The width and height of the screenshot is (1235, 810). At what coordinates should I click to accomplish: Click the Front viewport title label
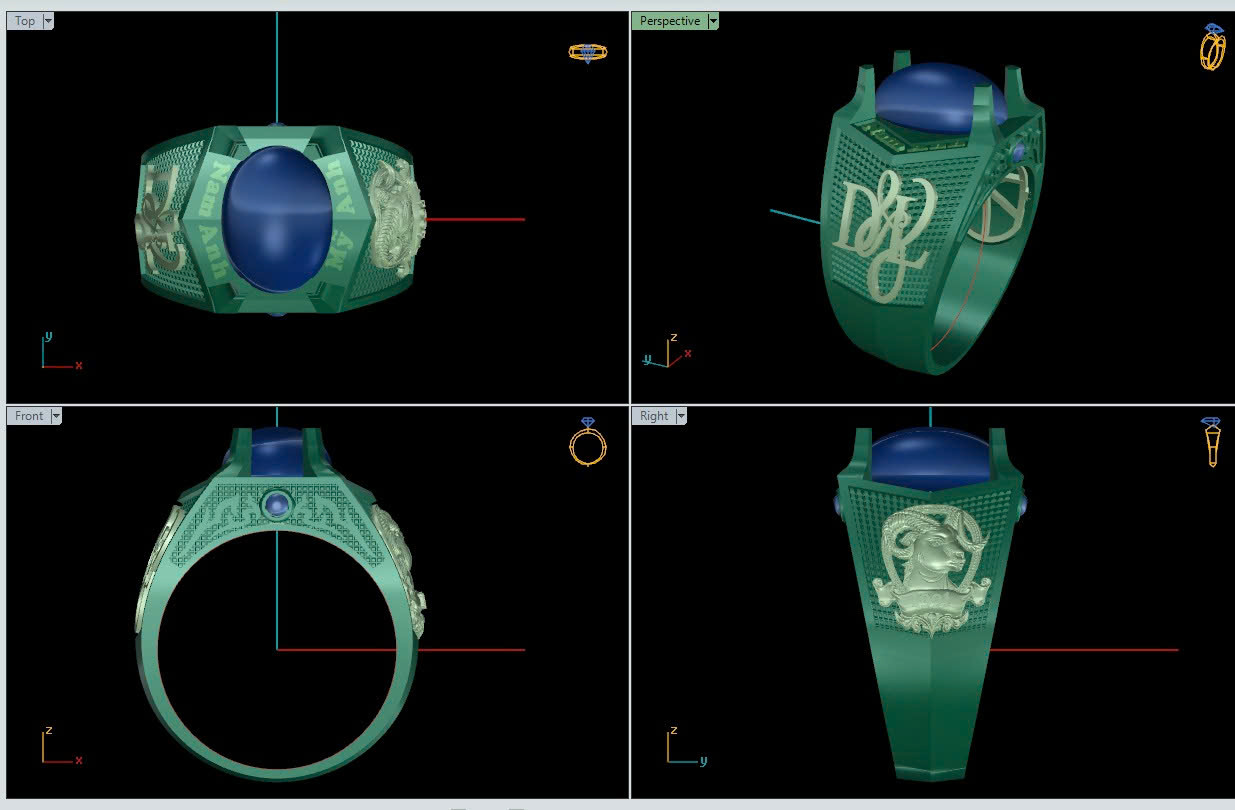(x=29, y=416)
